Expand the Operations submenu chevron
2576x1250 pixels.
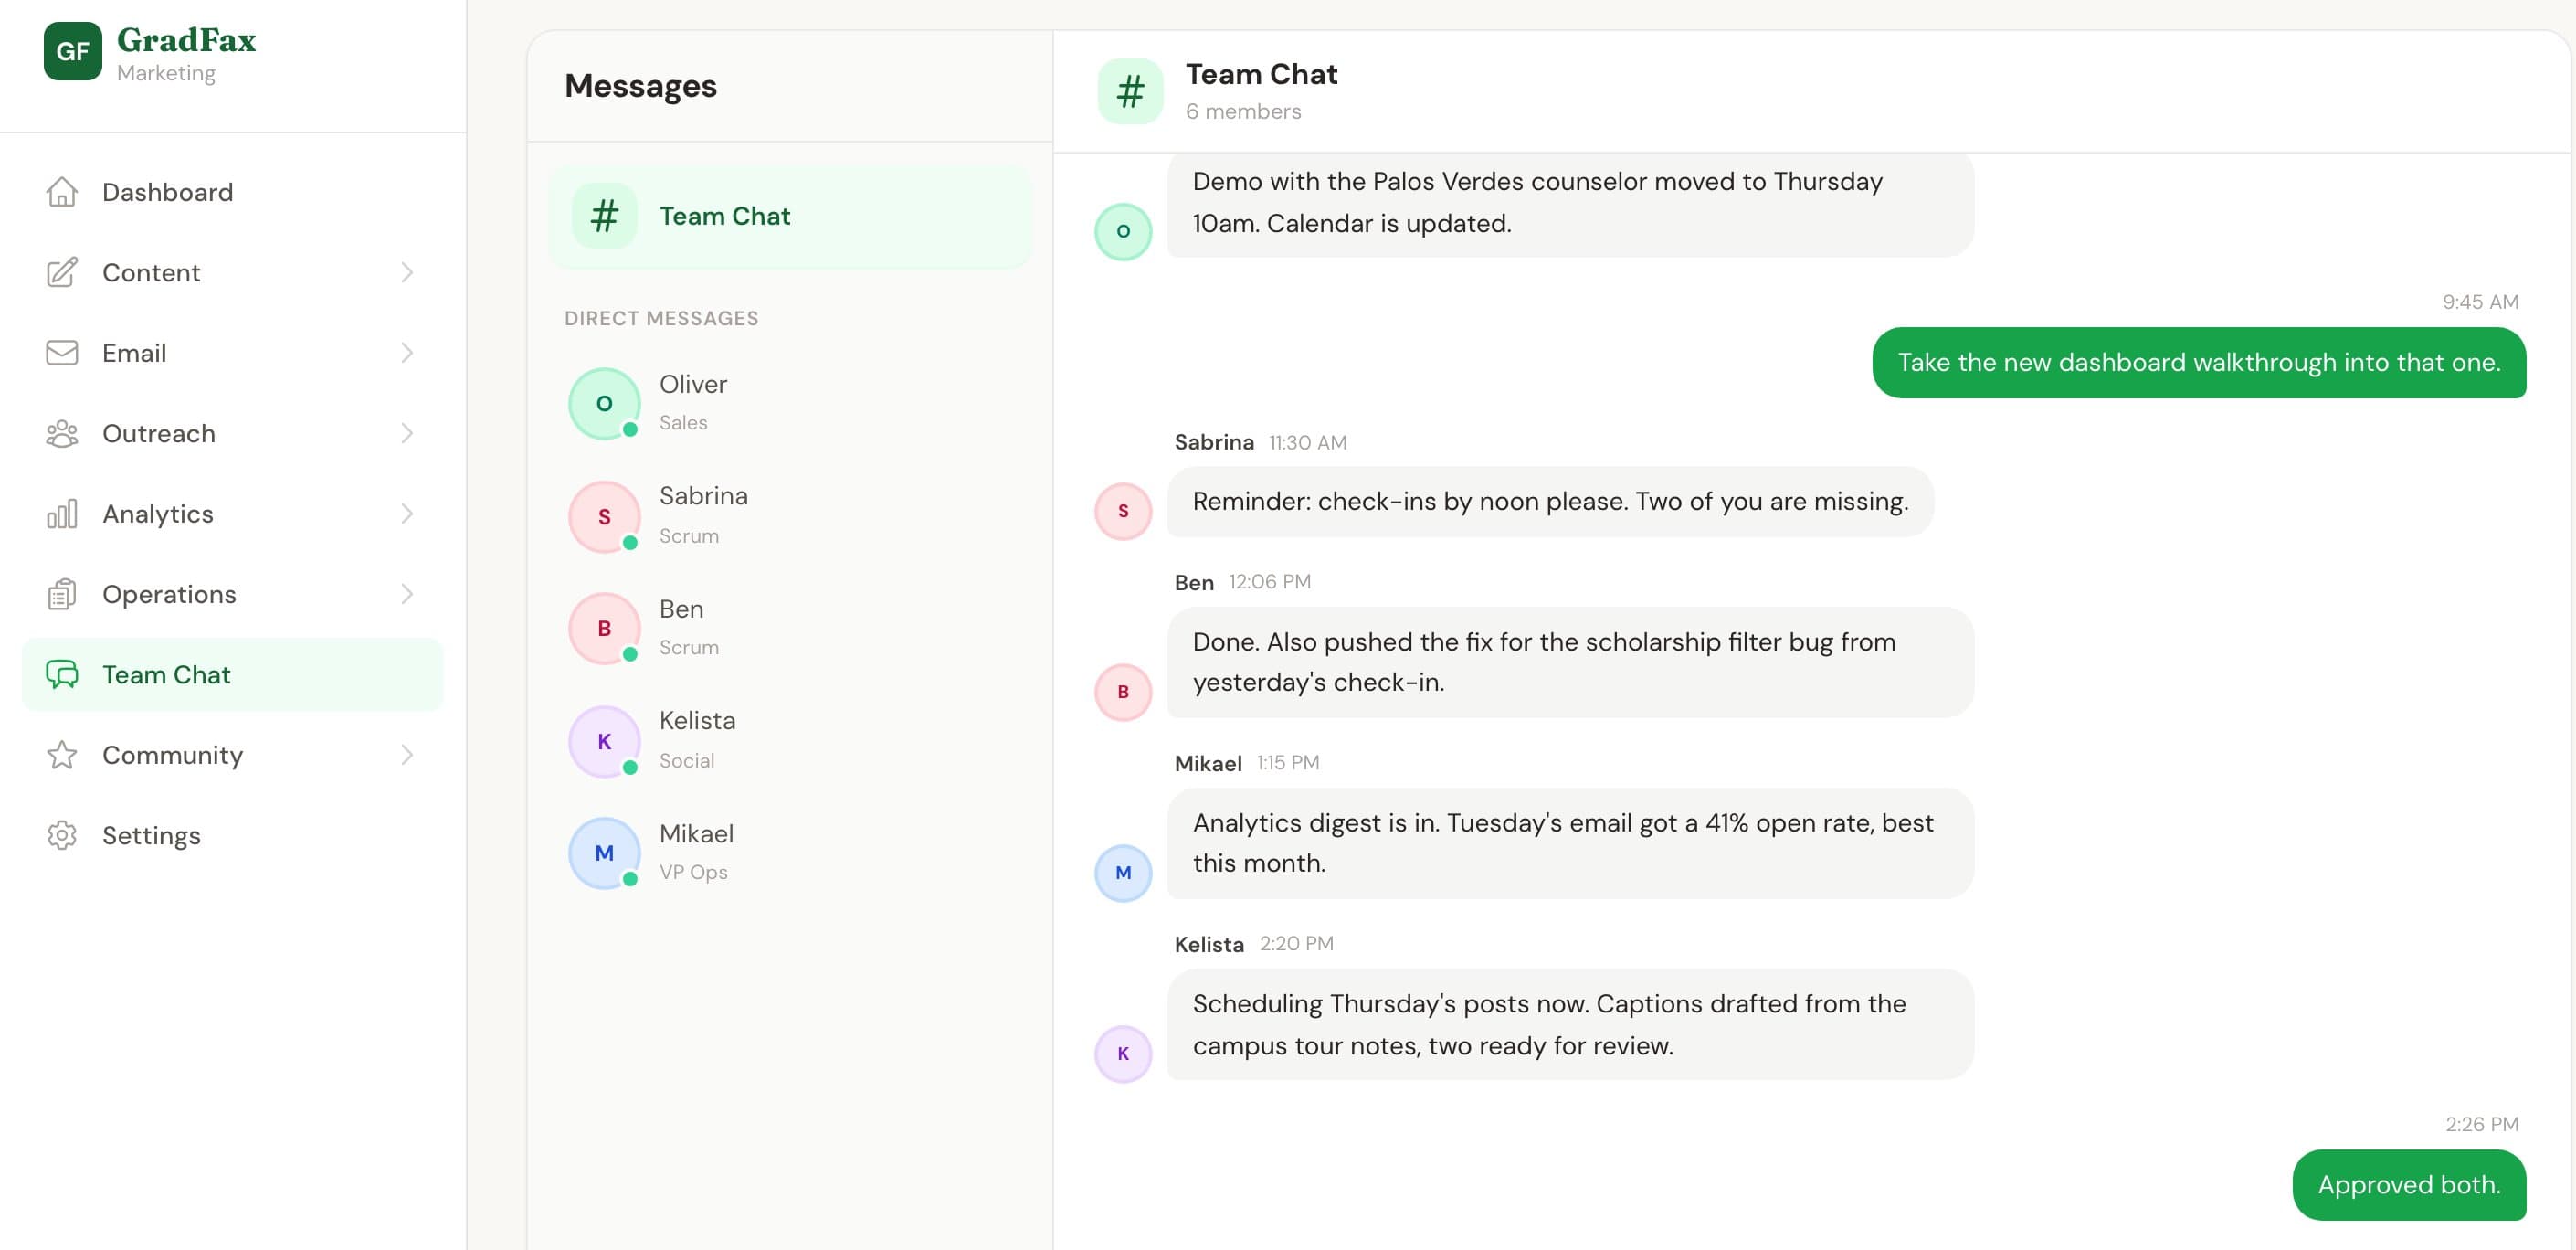(x=407, y=594)
